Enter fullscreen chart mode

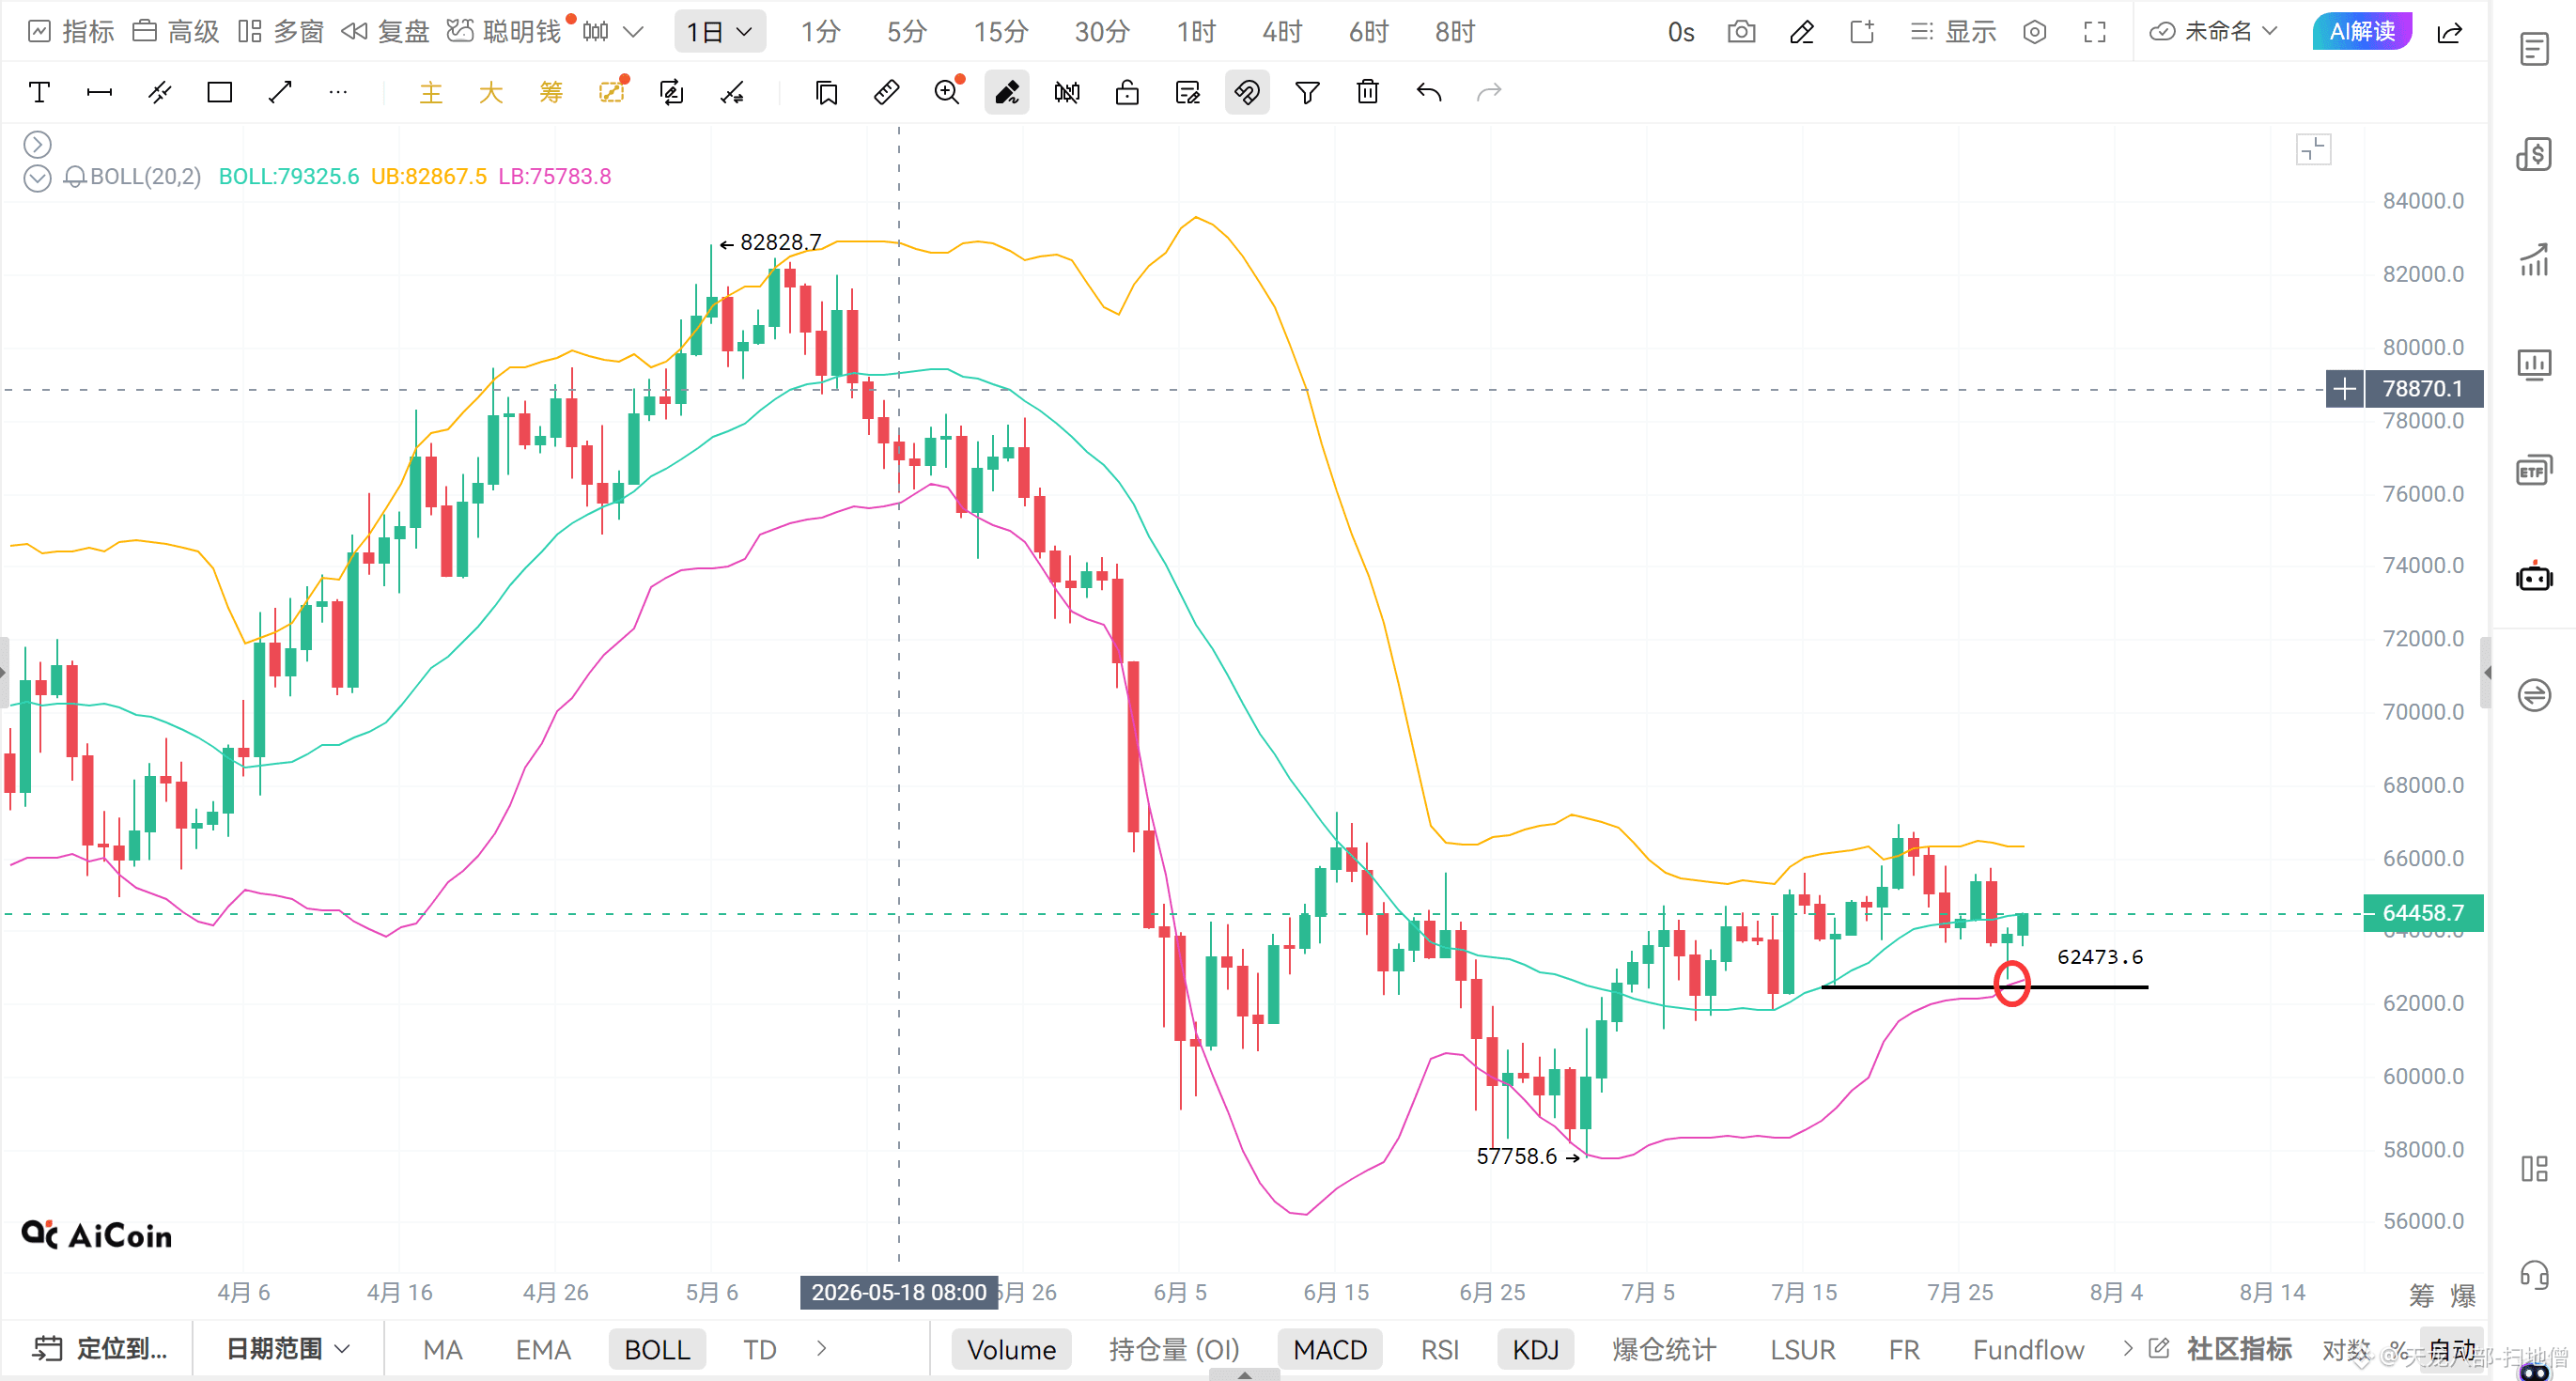pos(2094,32)
